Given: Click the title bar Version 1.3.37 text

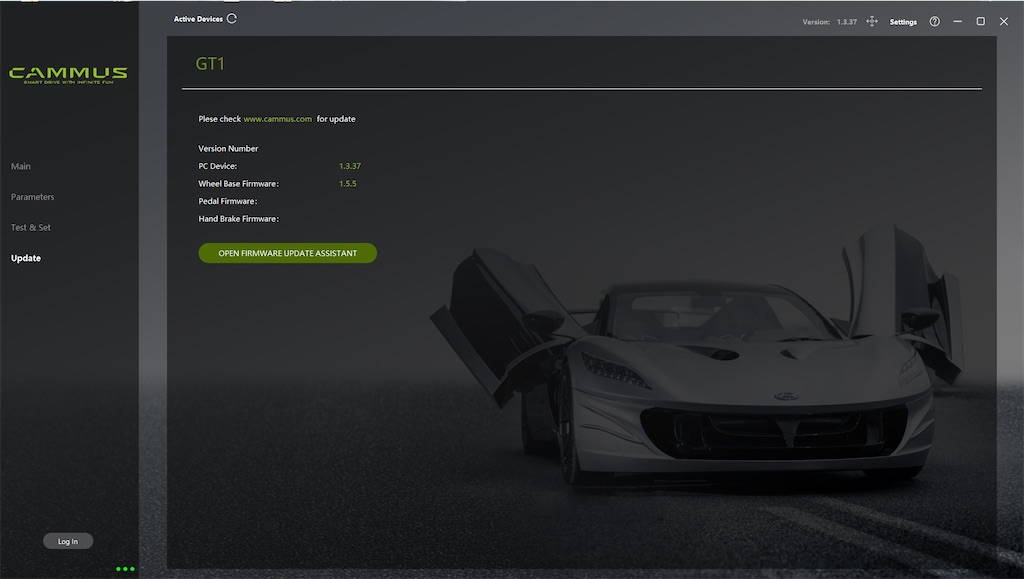Looking at the screenshot, I should pos(829,22).
